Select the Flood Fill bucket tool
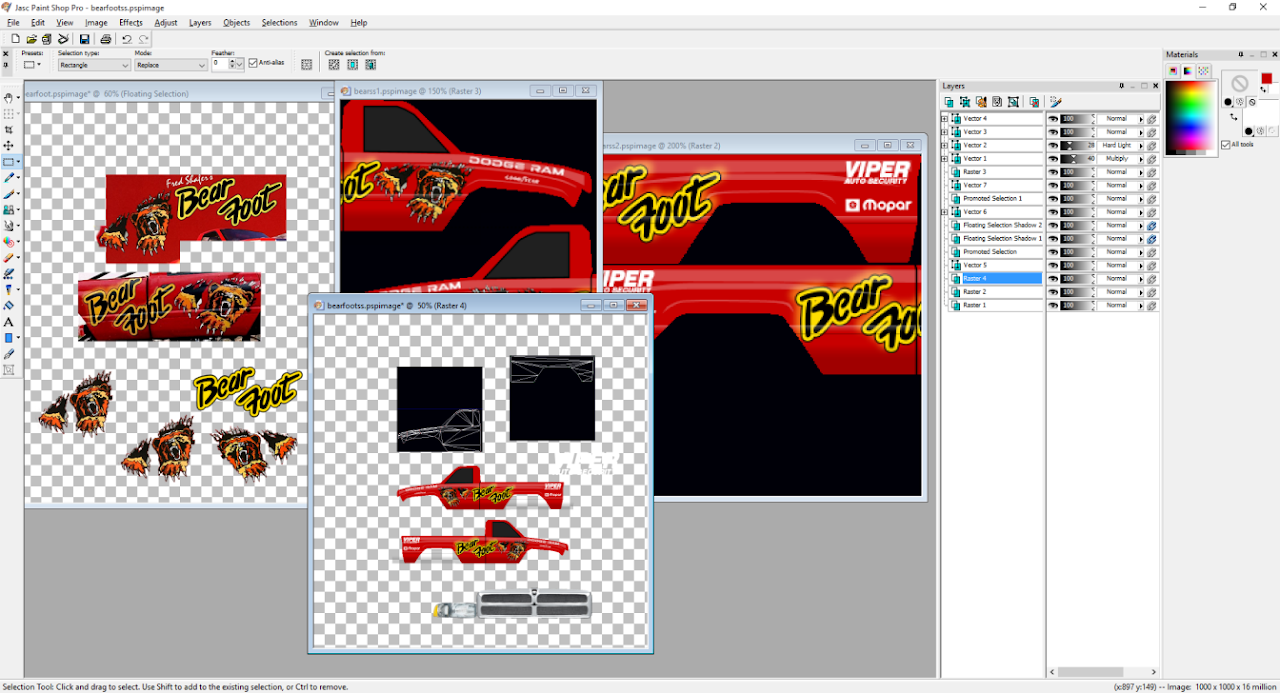Viewport: 1280px width, 693px height. (9, 305)
